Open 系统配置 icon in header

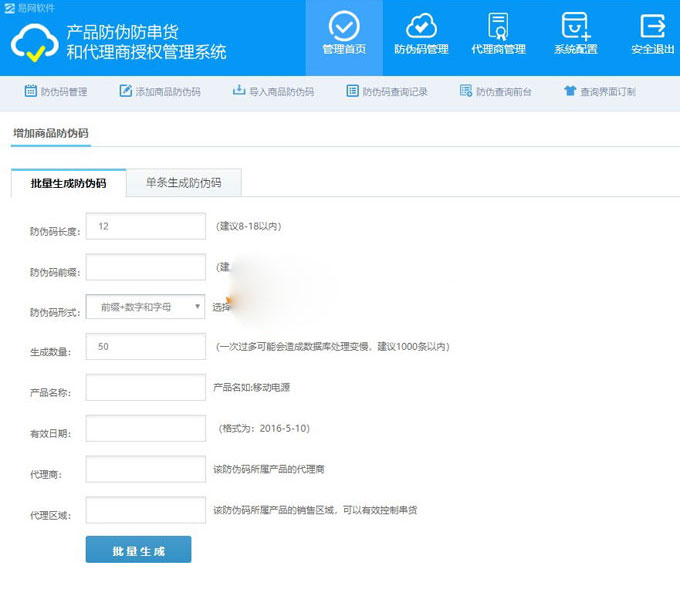[575, 26]
